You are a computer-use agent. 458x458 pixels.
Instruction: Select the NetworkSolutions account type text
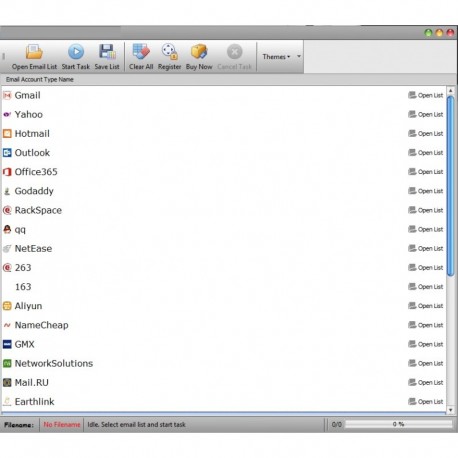coord(54,363)
